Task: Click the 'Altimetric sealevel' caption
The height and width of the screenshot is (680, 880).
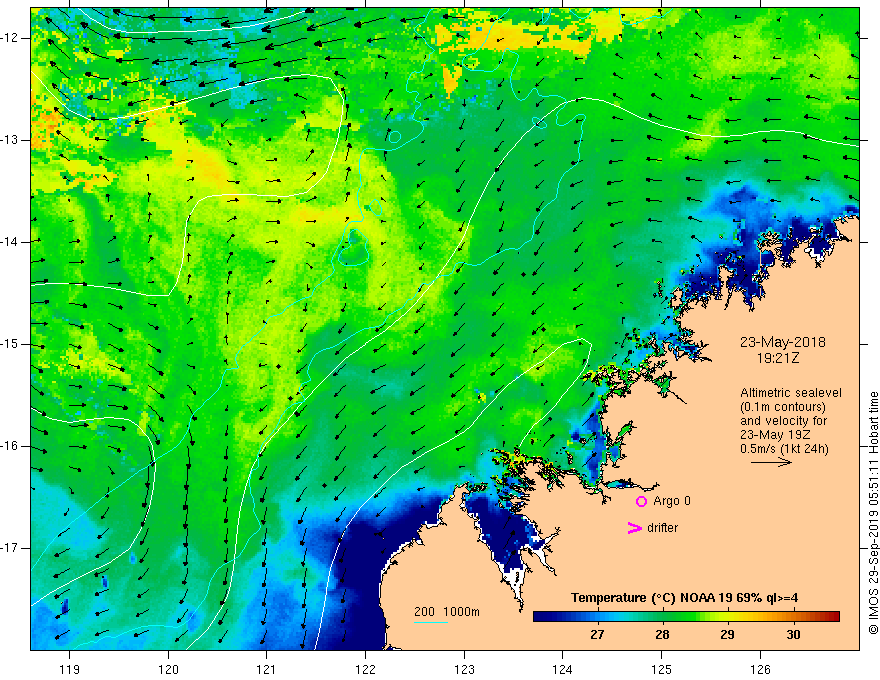Action: coord(791,393)
